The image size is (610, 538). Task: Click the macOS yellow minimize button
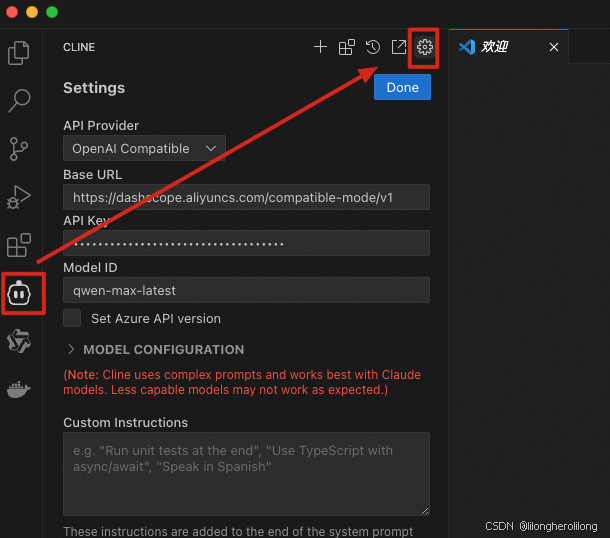(32, 12)
